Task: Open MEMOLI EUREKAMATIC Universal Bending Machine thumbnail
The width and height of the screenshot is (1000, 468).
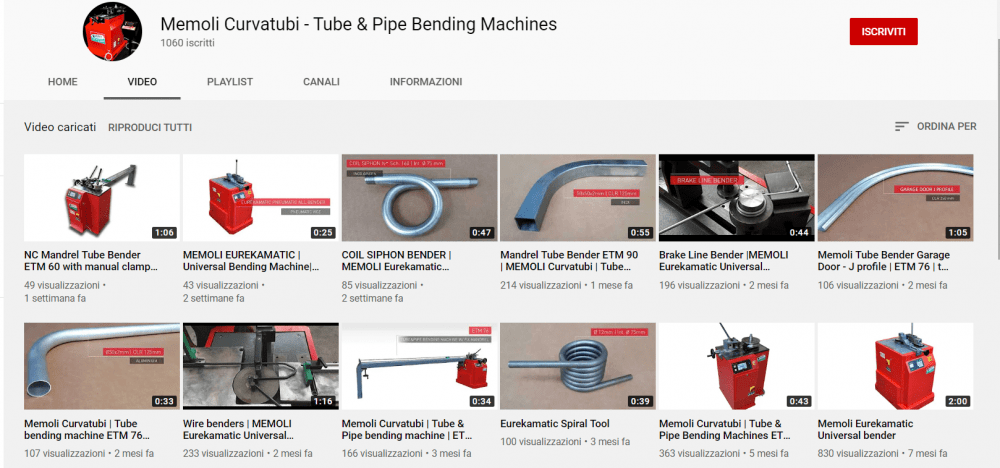Action: tap(260, 198)
